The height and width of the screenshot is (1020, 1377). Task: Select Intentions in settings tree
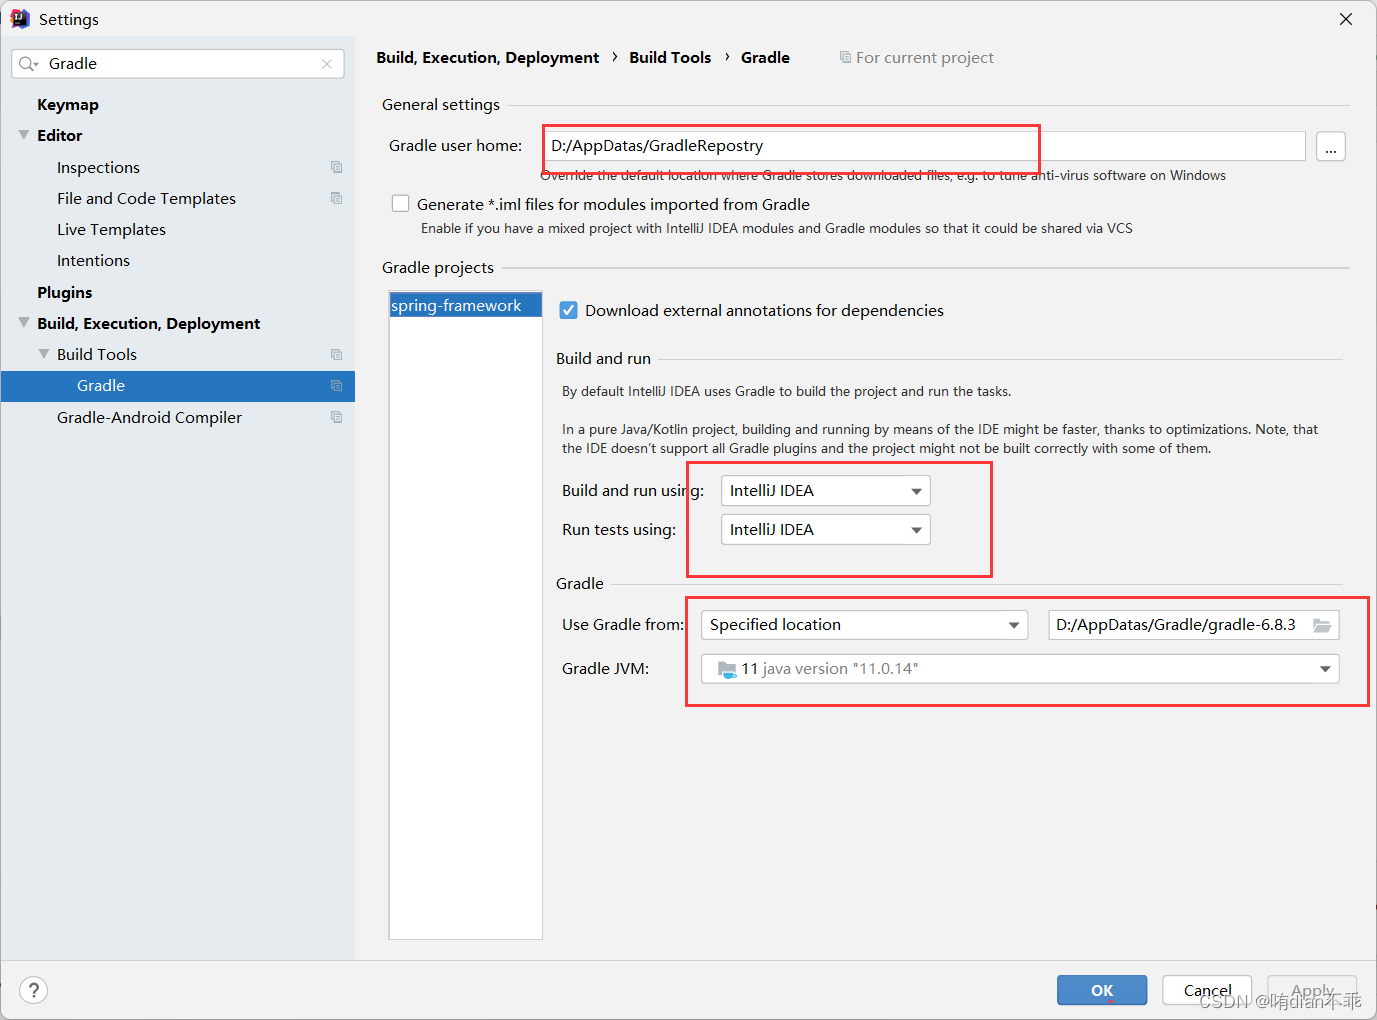click(x=93, y=260)
